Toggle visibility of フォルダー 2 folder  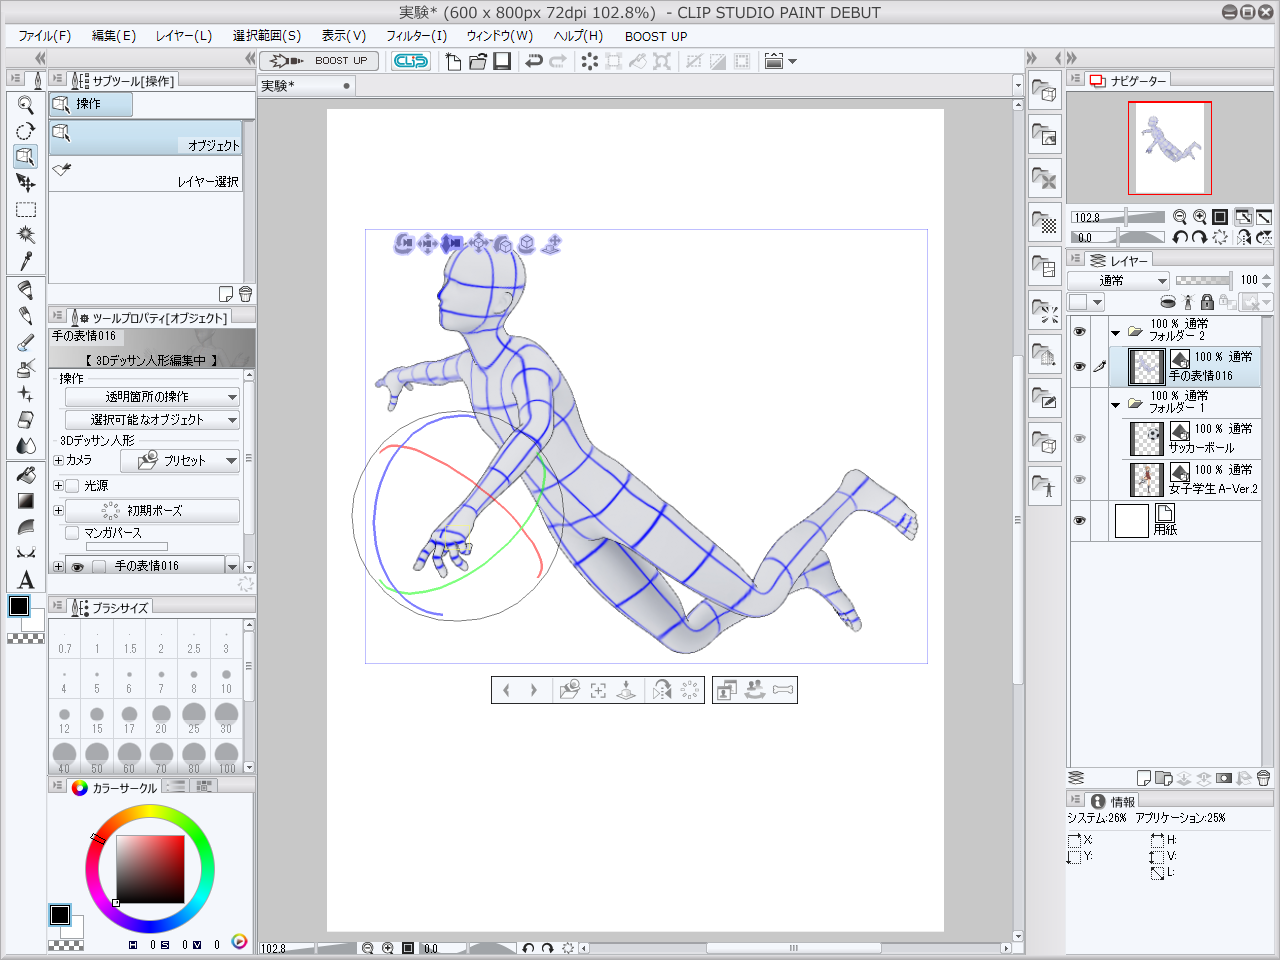1079,331
